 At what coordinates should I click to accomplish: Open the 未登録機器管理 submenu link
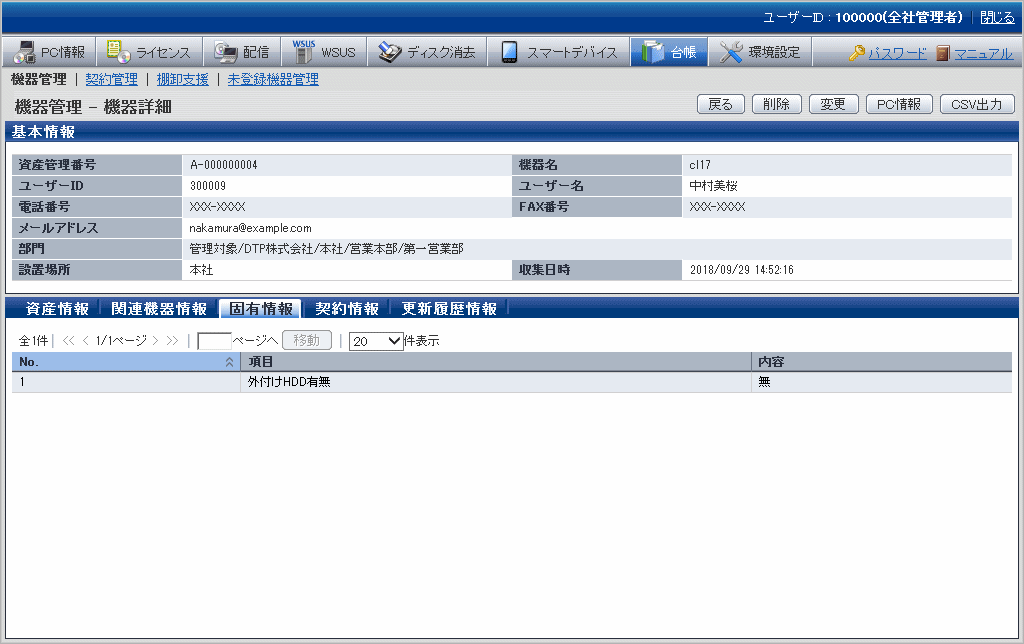coord(273,80)
